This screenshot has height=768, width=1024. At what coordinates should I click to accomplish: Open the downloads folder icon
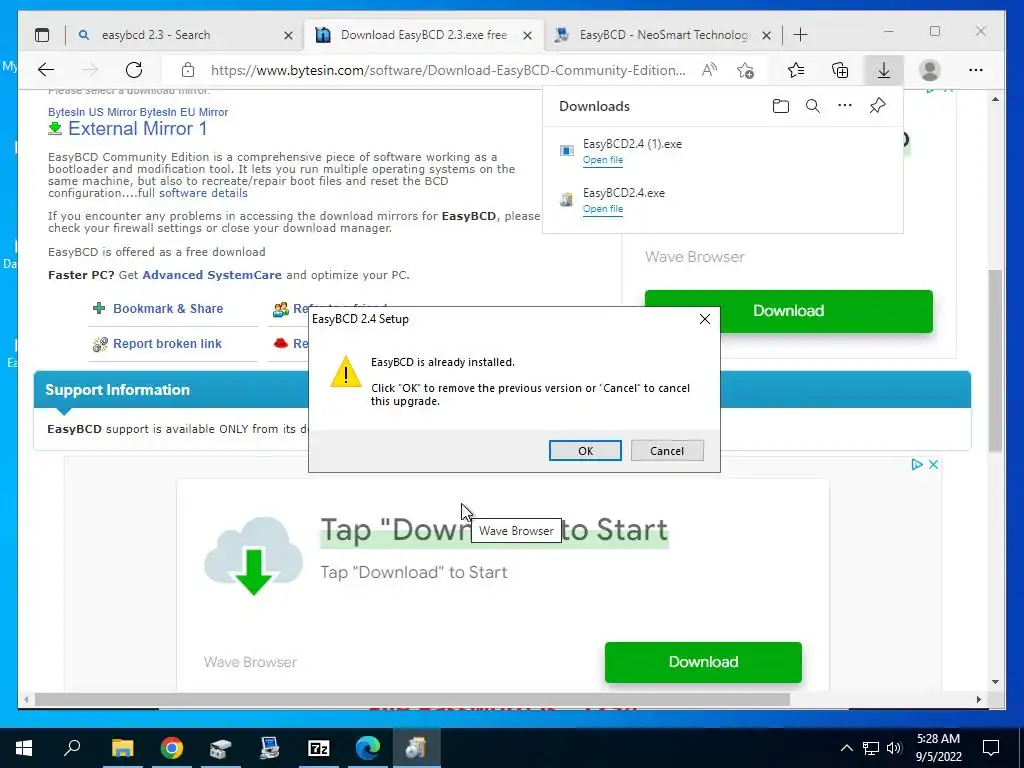pos(780,106)
